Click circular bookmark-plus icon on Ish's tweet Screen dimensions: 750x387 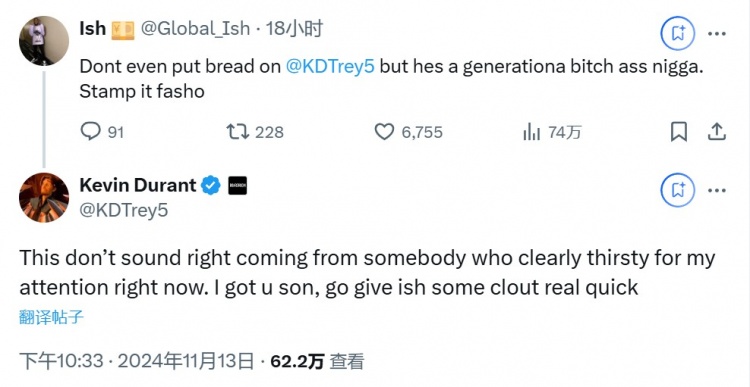(677, 33)
